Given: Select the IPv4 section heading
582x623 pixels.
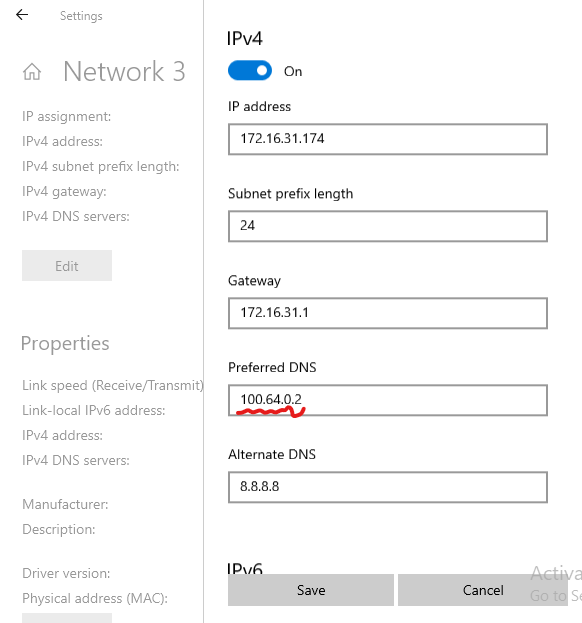Looking at the screenshot, I should 245,39.
